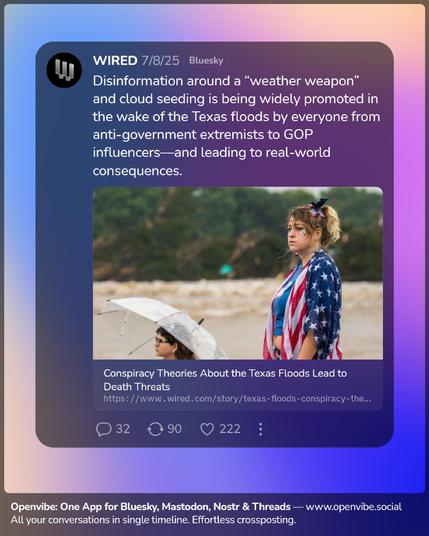Image resolution: width=429 pixels, height=536 pixels.
Task: Select the Bluesky source label
Action: tap(206, 61)
